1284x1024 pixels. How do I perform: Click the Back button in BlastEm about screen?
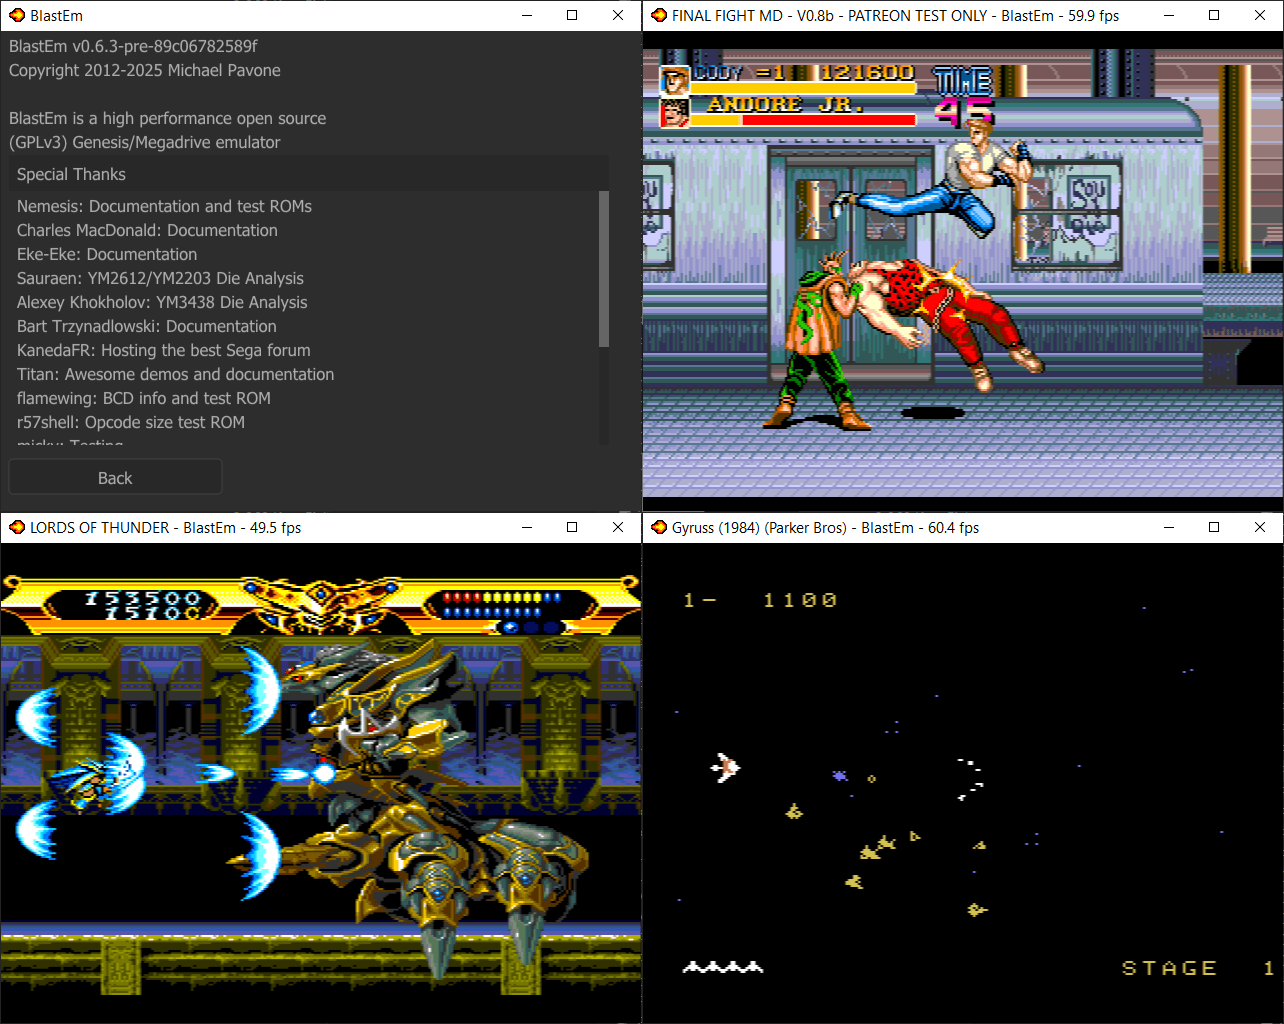click(x=115, y=477)
